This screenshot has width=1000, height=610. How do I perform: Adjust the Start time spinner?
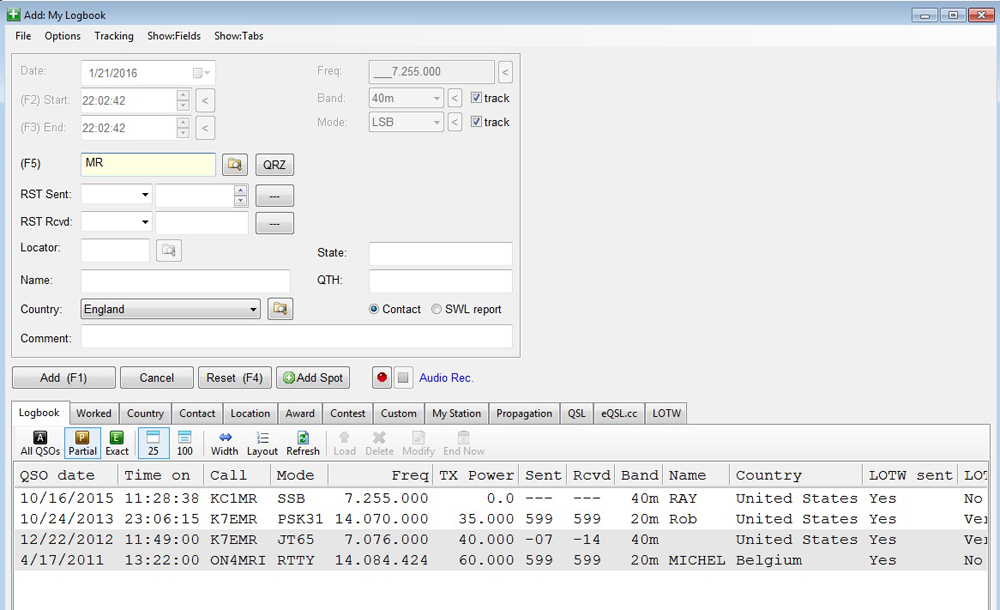point(183,100)
